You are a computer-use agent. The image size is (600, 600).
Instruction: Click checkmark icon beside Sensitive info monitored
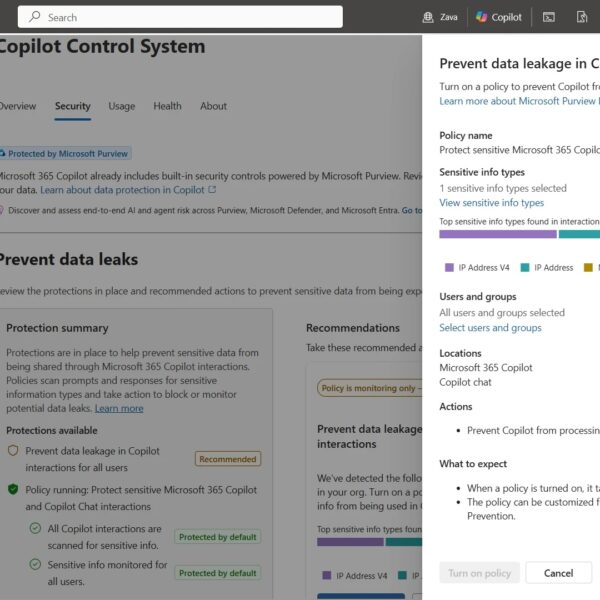35,564
